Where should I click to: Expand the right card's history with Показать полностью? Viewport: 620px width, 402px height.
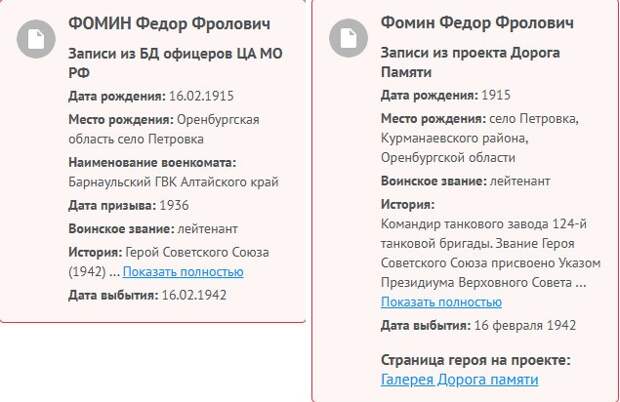[441, 302]
